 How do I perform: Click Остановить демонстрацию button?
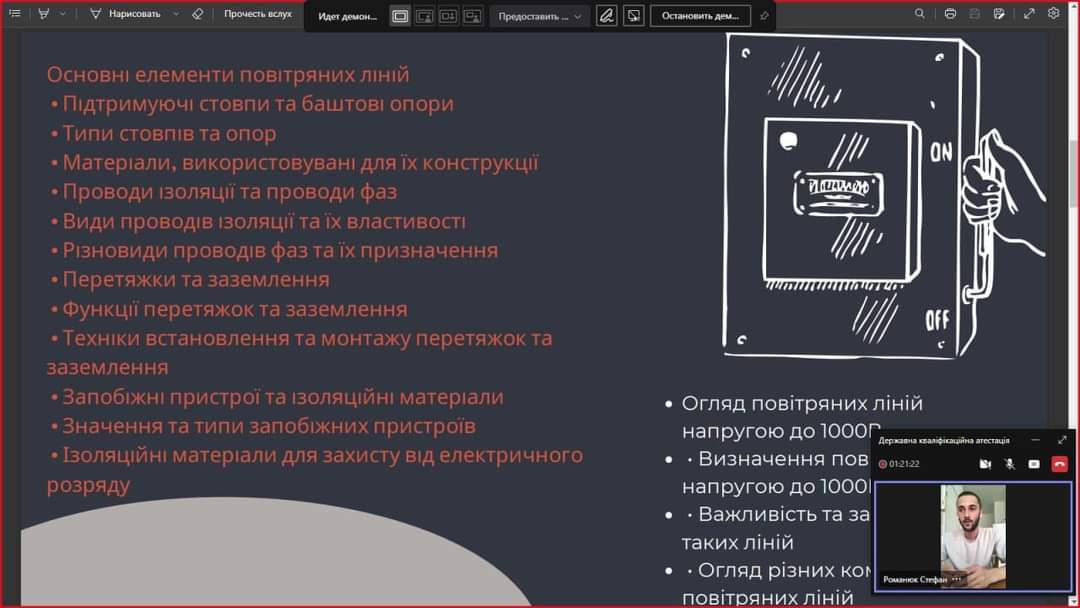pyautogui.click(x=700, y=16)
